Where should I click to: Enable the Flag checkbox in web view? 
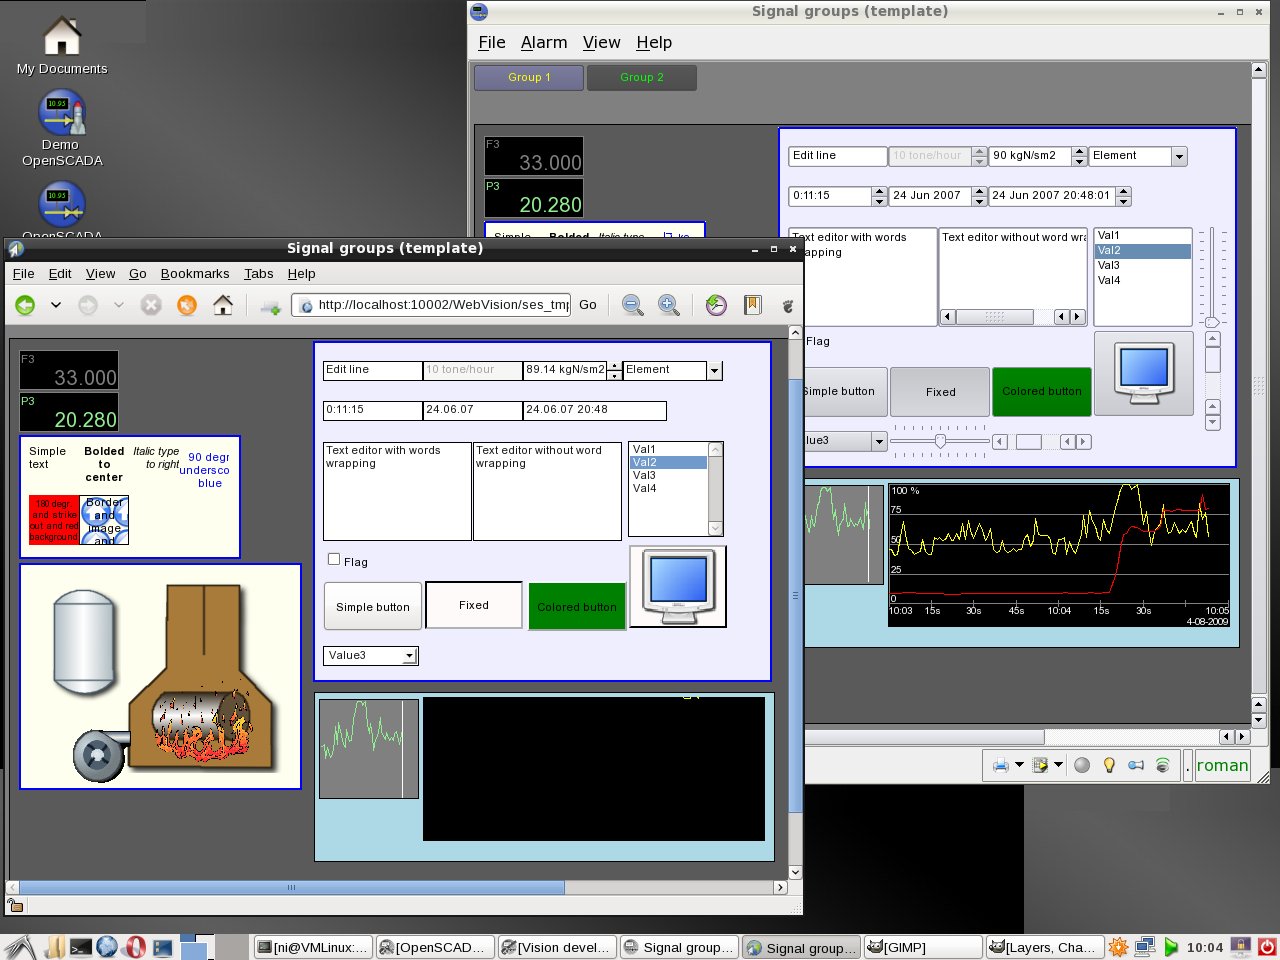click(x=334, y=560)
